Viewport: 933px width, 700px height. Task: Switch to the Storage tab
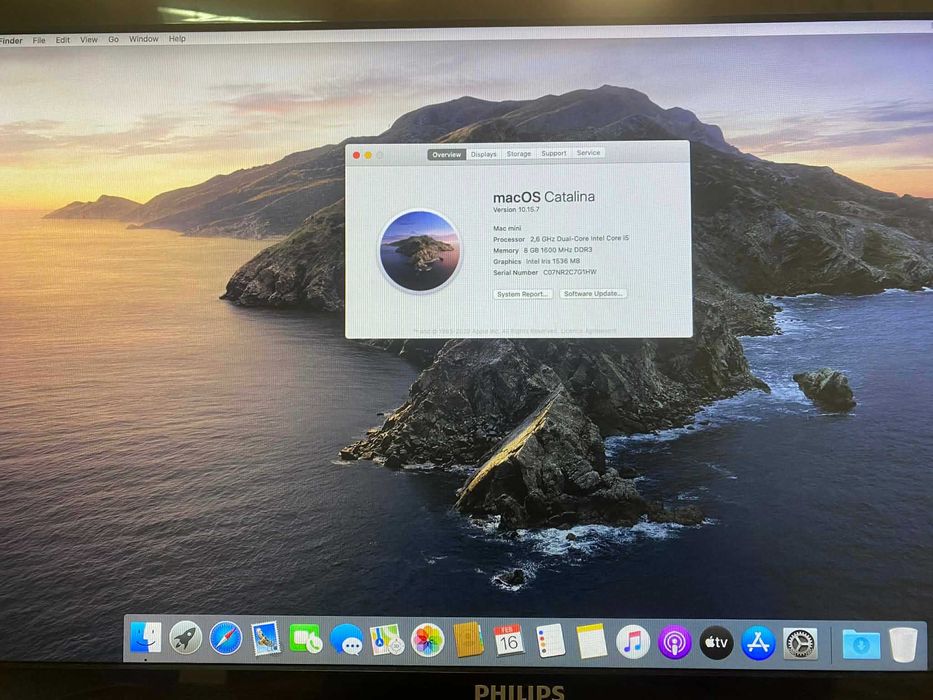[x=518, y=154]
